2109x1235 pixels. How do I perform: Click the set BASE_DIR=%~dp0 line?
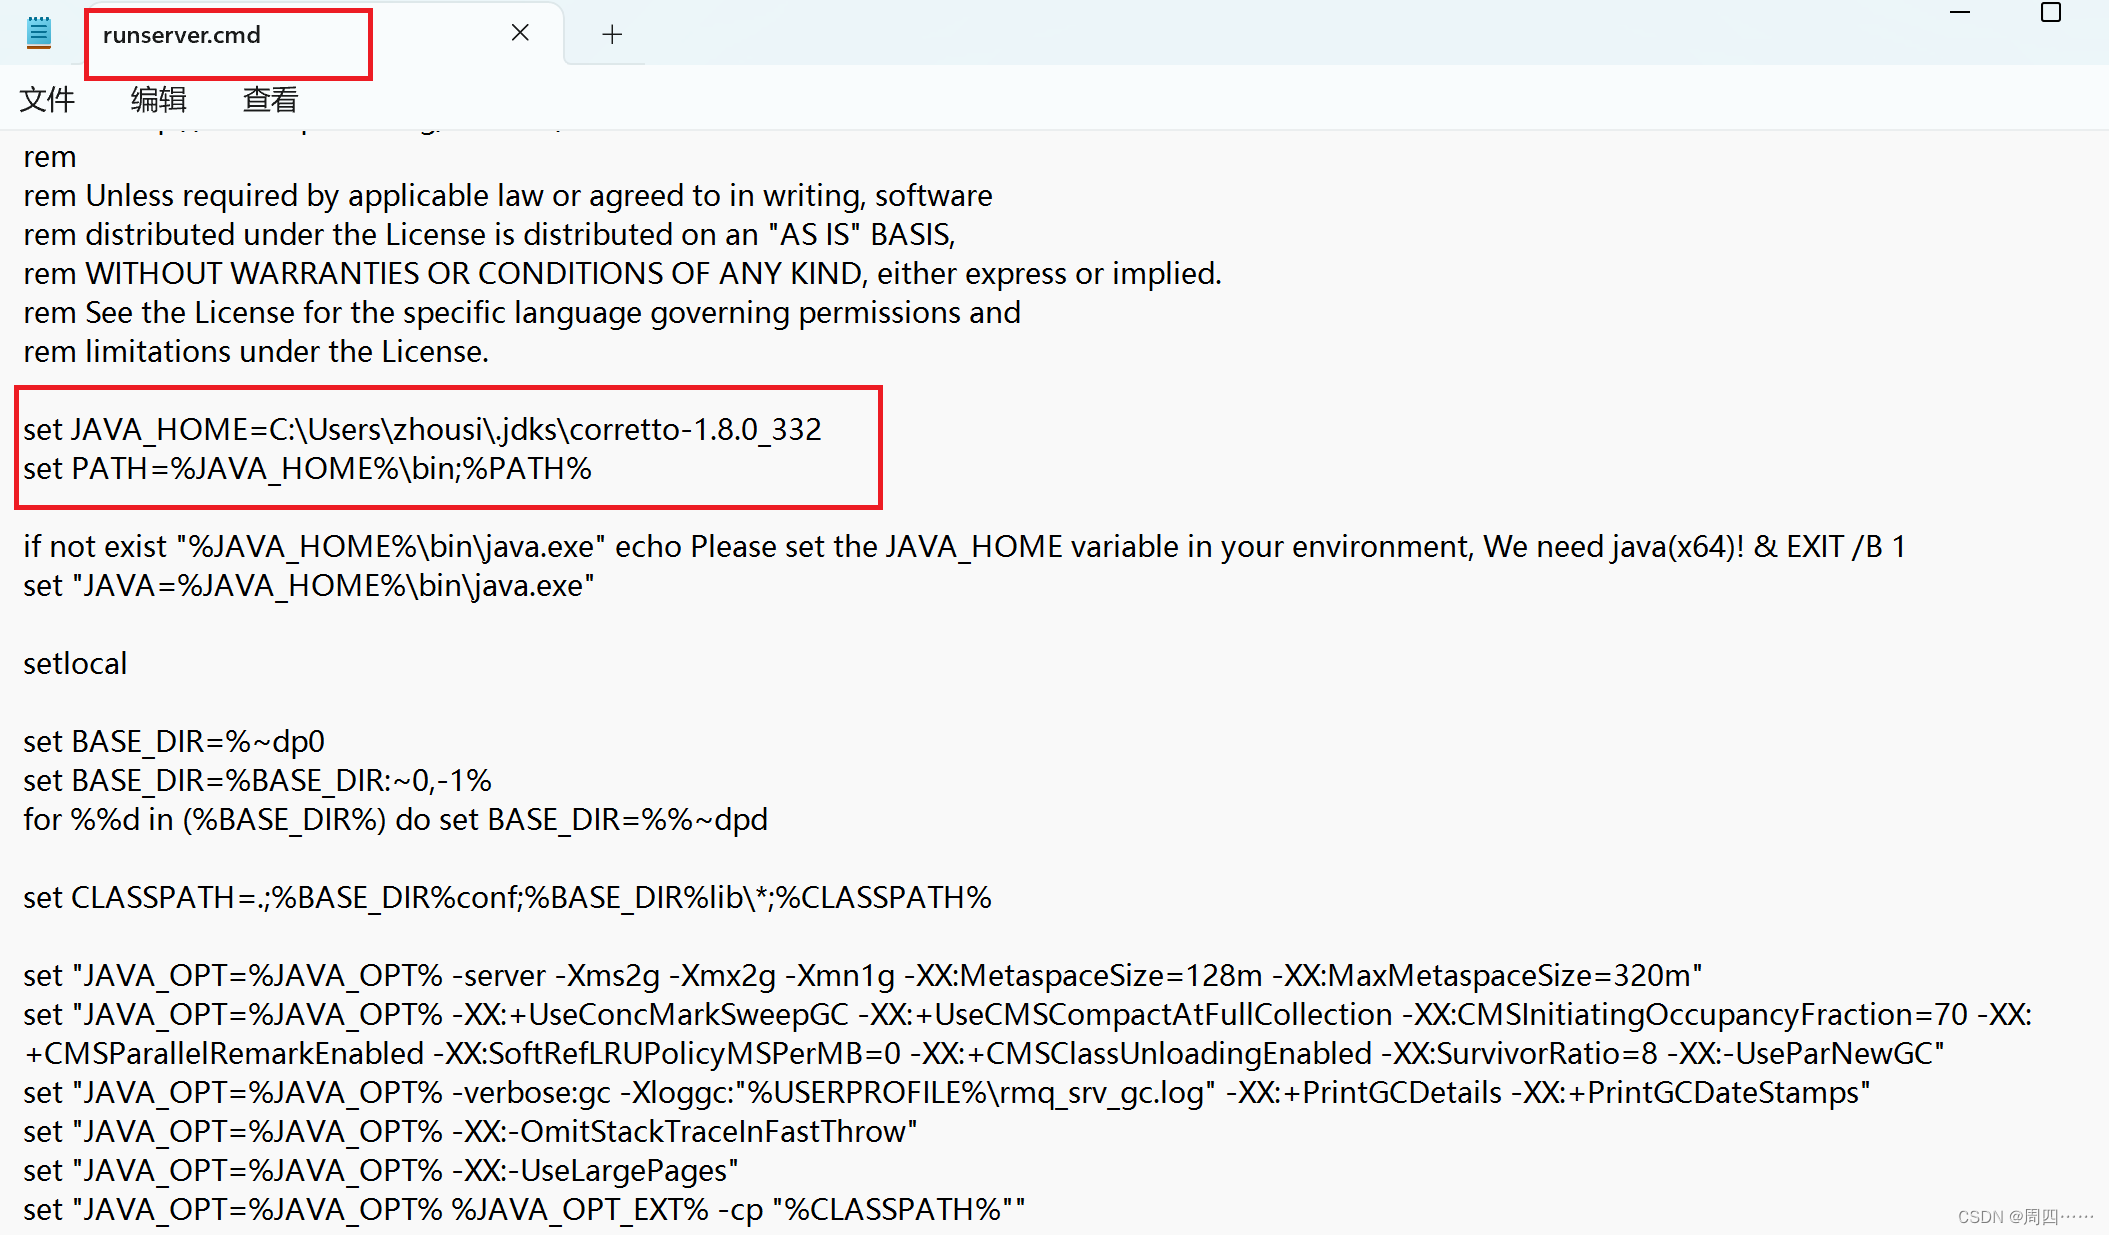[174, 742]
